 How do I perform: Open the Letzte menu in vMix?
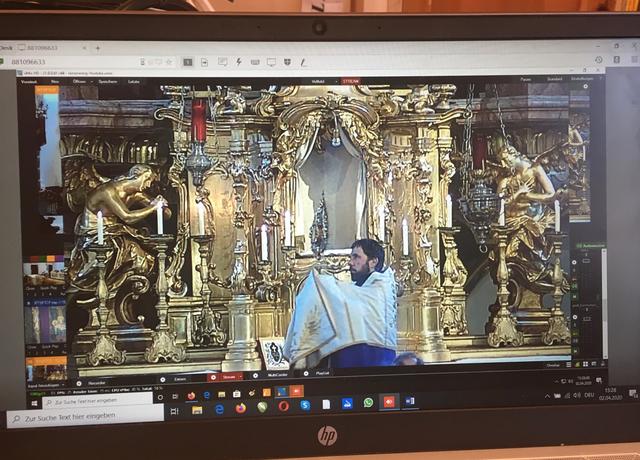pyautogui.click(x=134, y=82)
